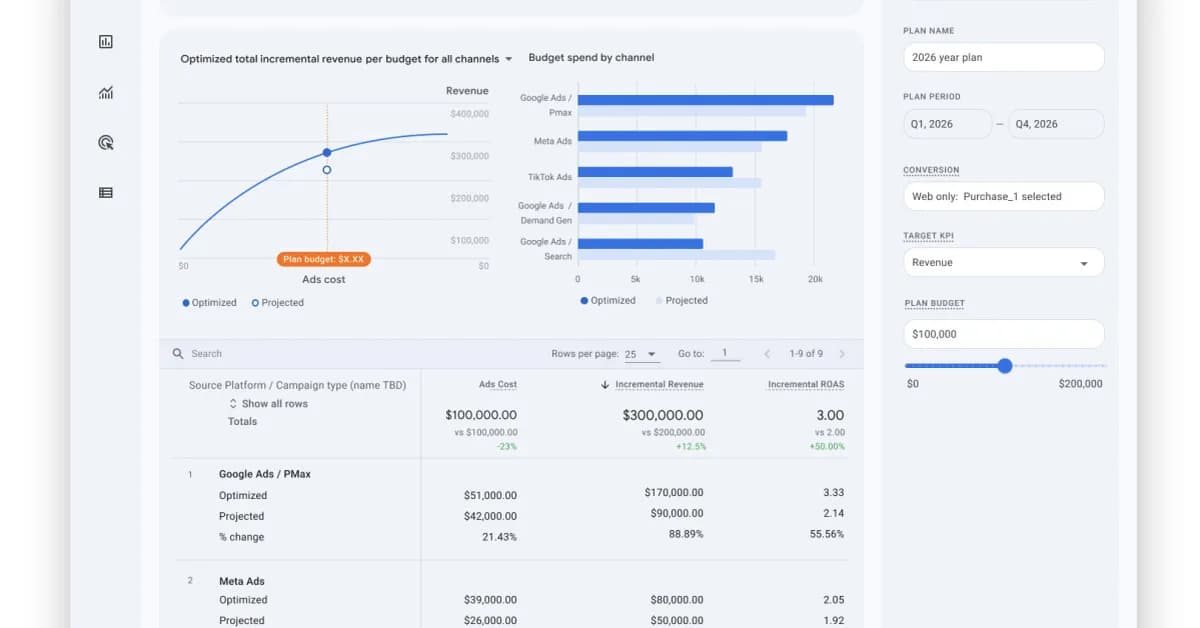Click the Incremental Revenue sort arrow
1200x628 pixels.
click(x=605, y=385)
